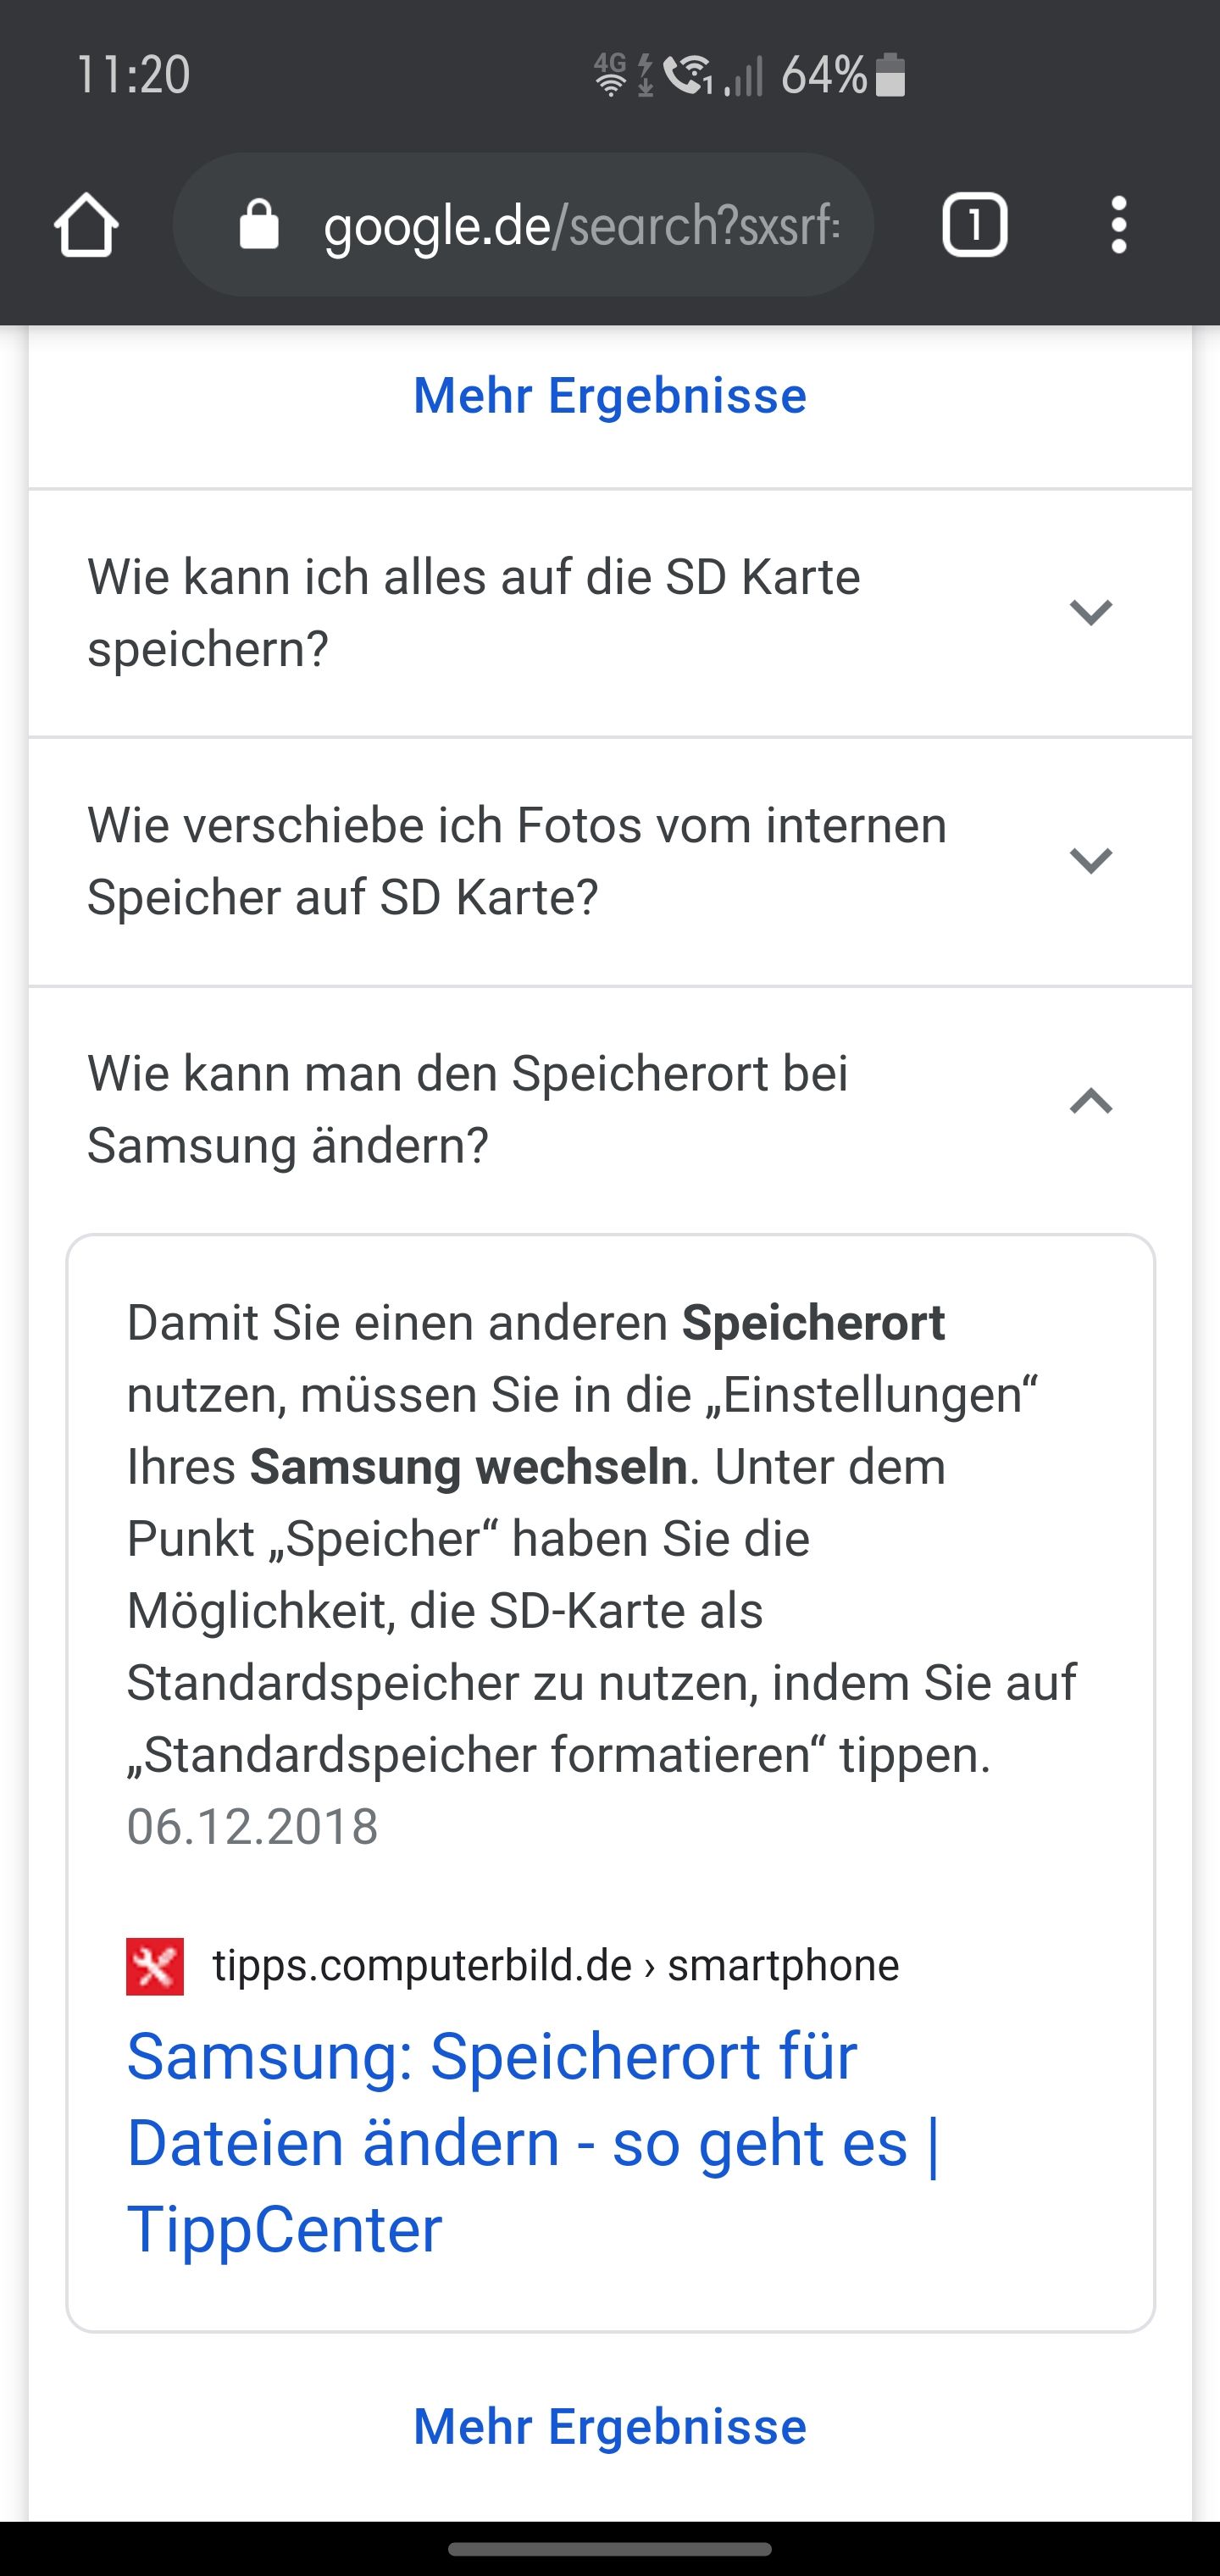The image size is (1220, 2576).
Task: Tap the question "Wie kann man den Speicherort bei Samsung ändern?"
Action: click(x=467, y=1109)
